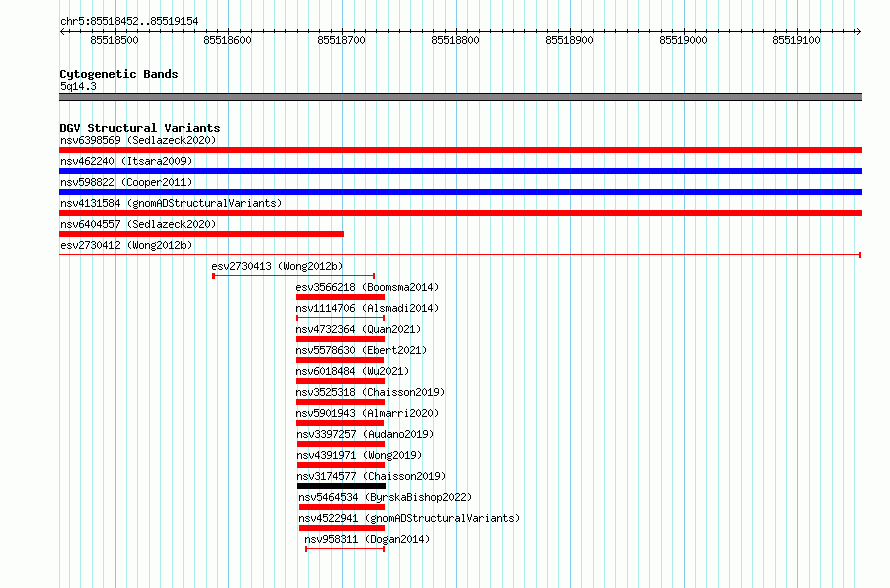Click the 85519000 ruler position
This screenshot has height=588, width=890.
point(683,40)
